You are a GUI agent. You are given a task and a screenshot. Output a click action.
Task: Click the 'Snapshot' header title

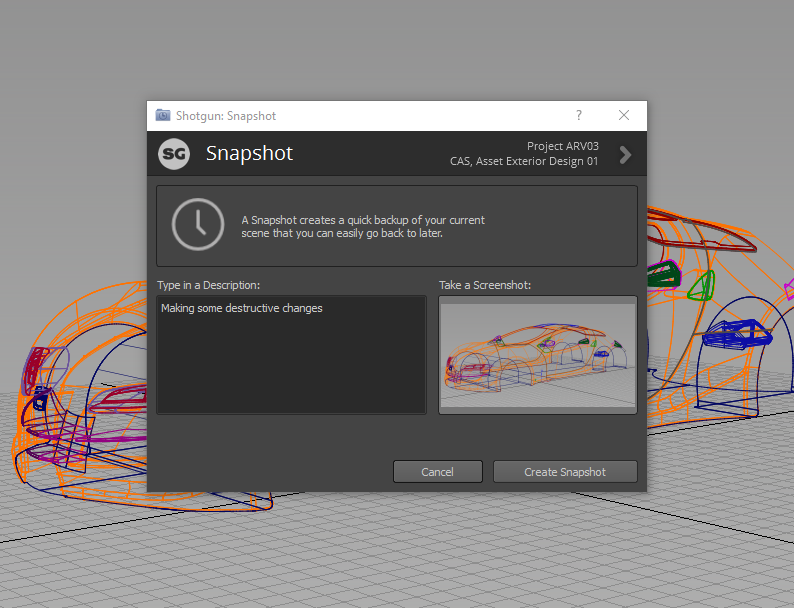(249, 153)
